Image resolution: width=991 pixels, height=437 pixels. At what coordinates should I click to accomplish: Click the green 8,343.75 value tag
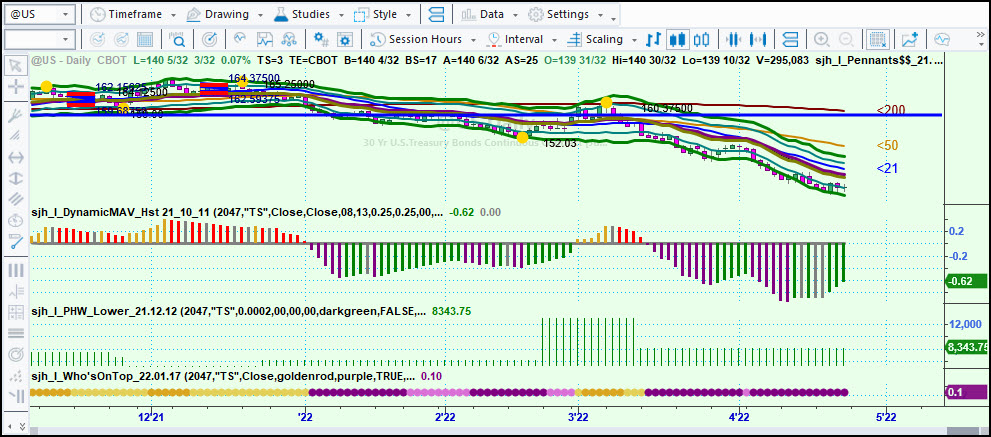pos(966,347)
